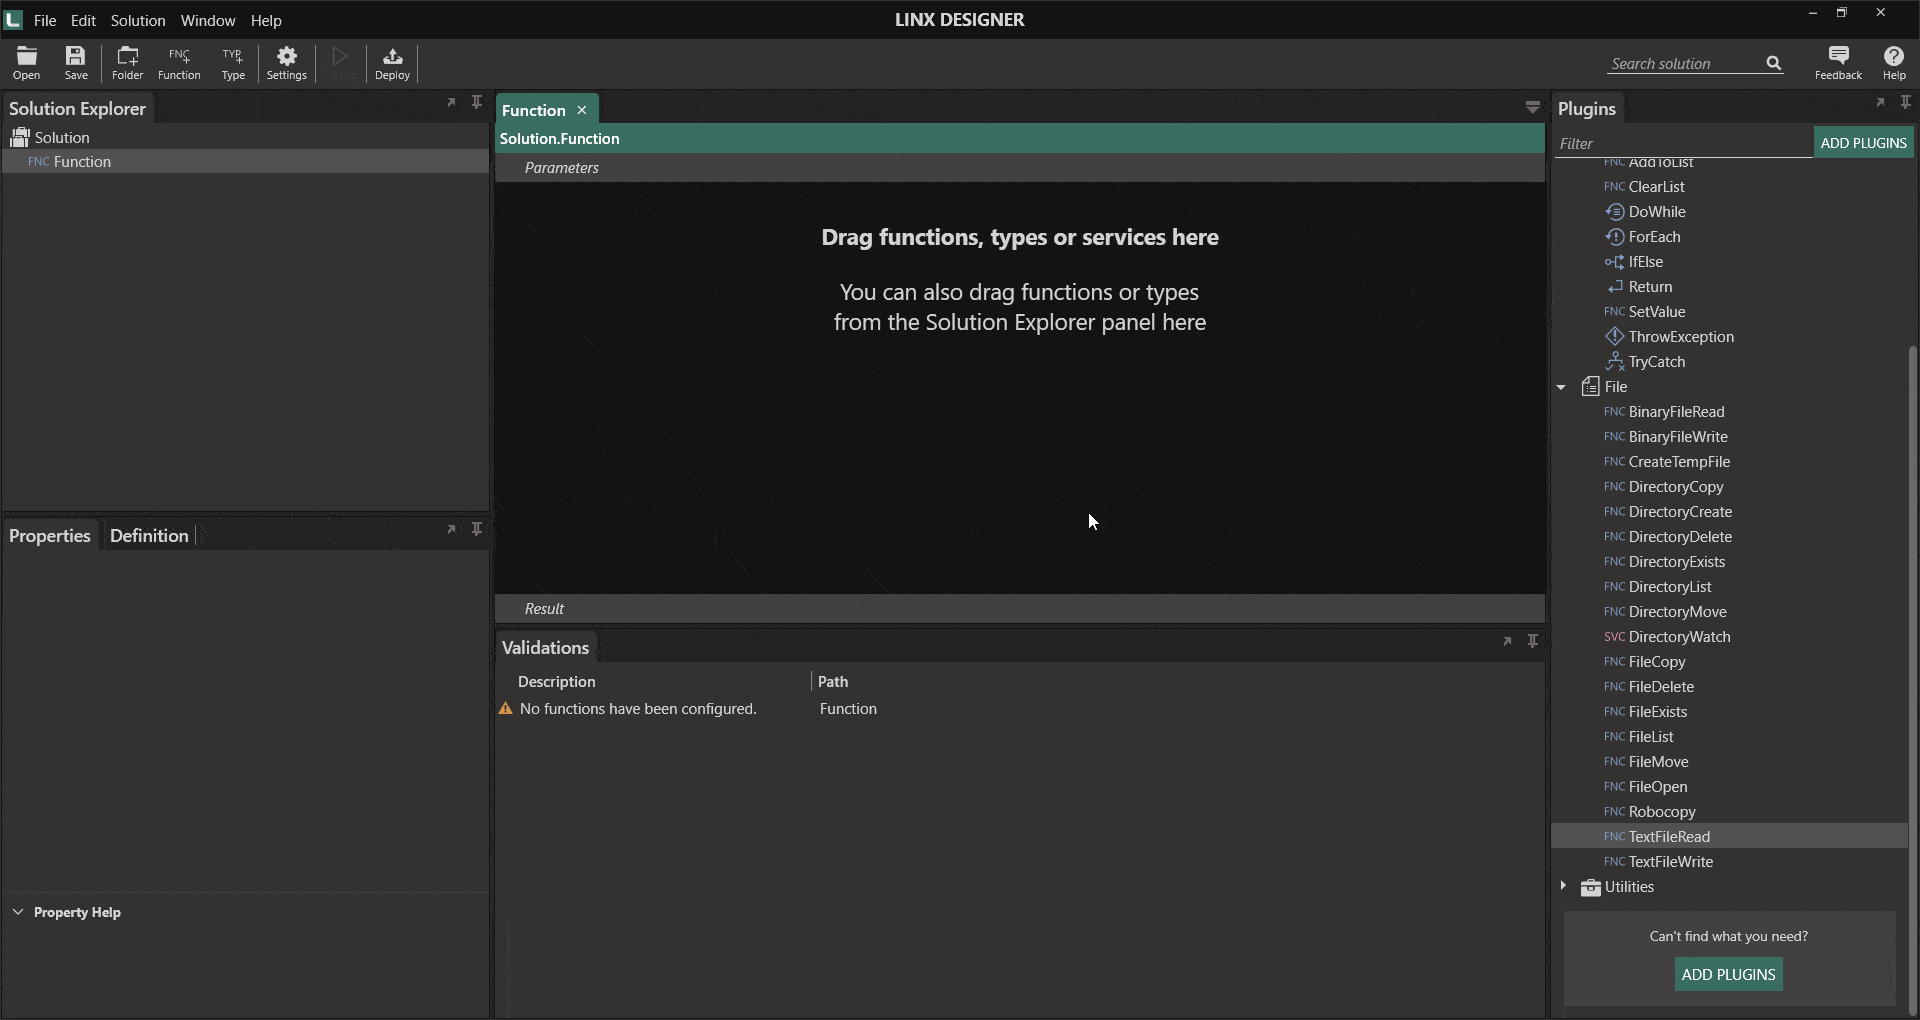Float the Plugins panel
The image size is (1920, 1020).
[x=1880, y=102]
